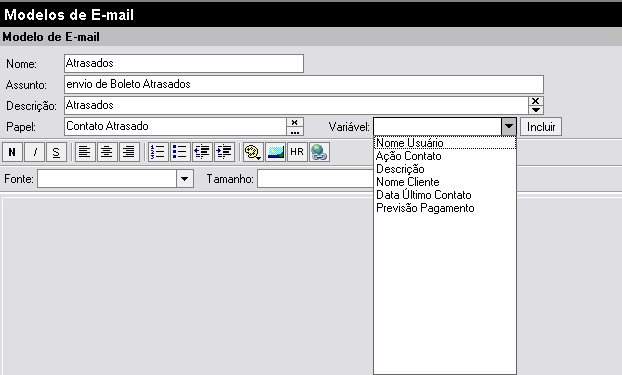
Task: Toggle underline (S) formatting button
Action: click(56, 152)
